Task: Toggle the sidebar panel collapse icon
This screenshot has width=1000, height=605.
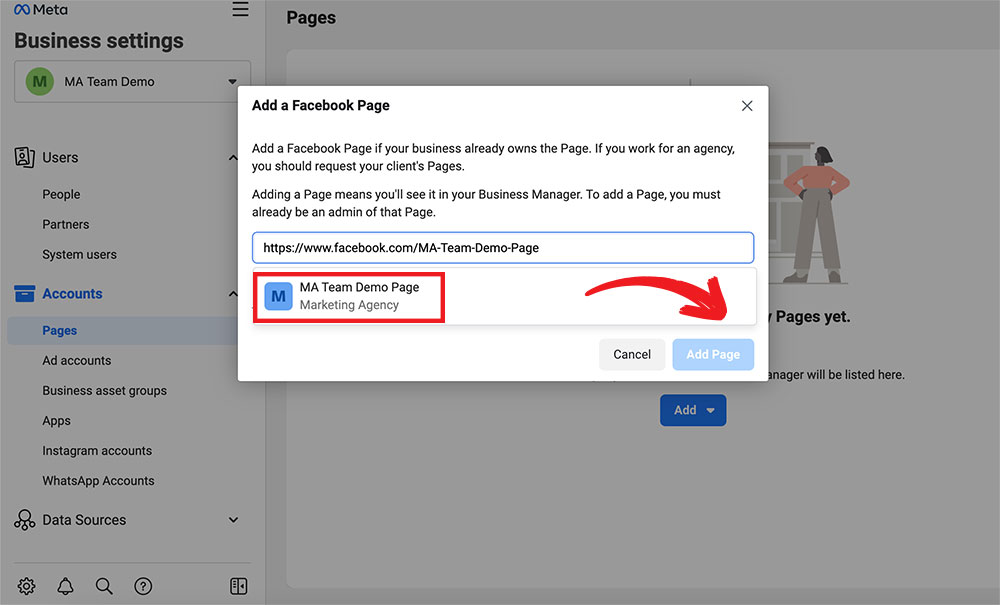Action: 238,586
